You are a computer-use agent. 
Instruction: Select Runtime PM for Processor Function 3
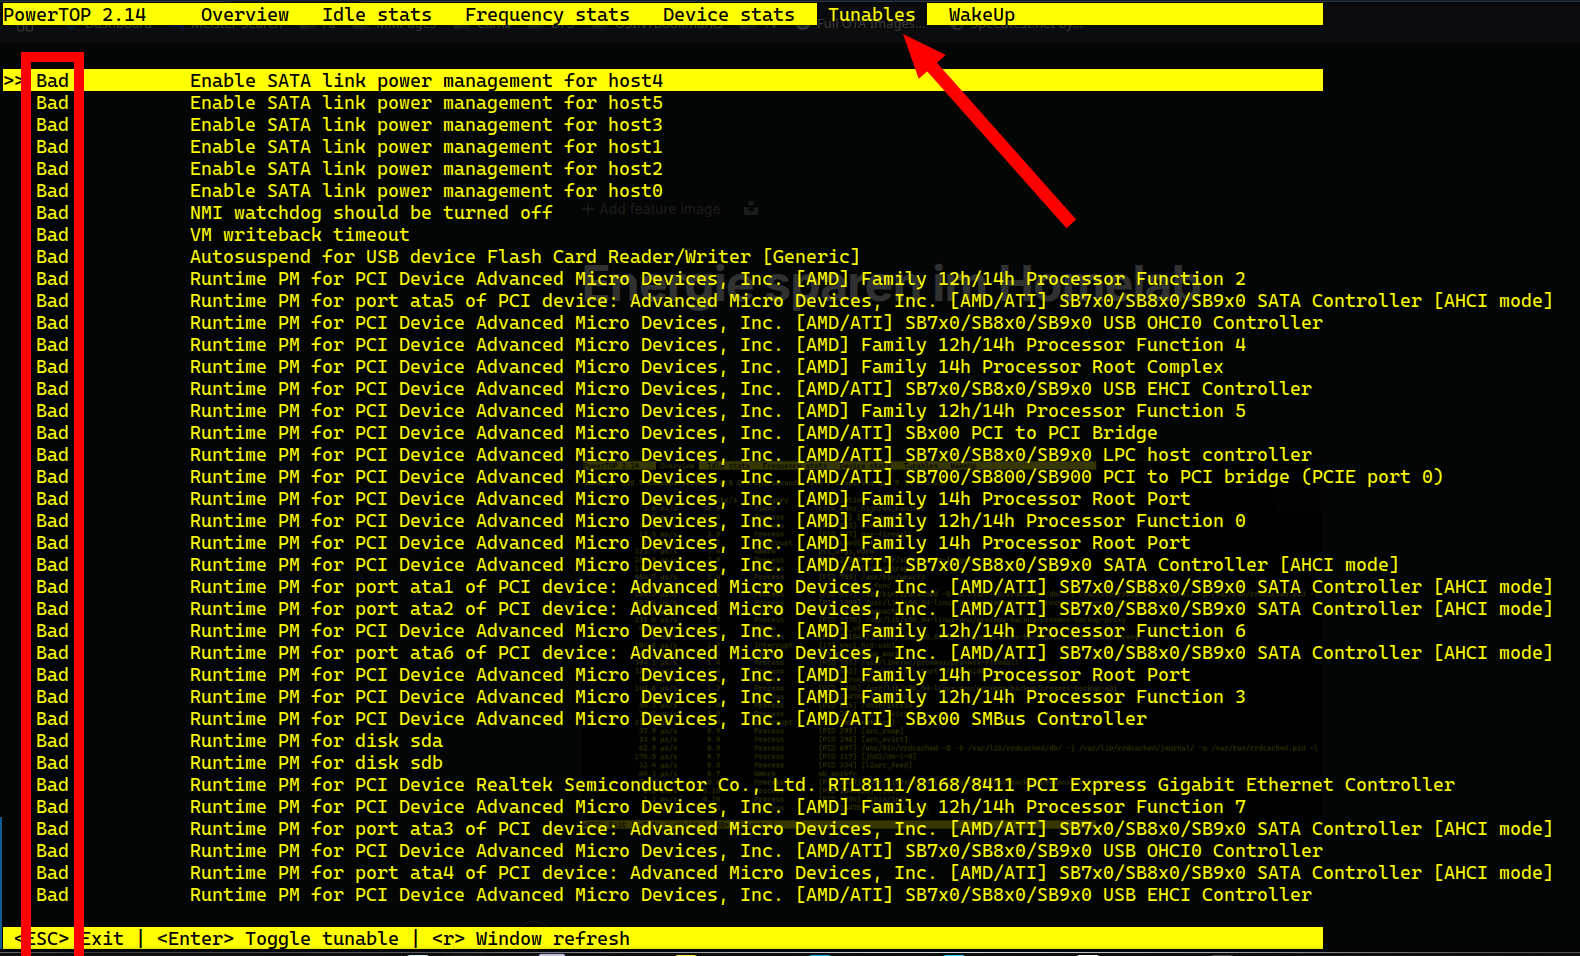[x=718, y=697]
